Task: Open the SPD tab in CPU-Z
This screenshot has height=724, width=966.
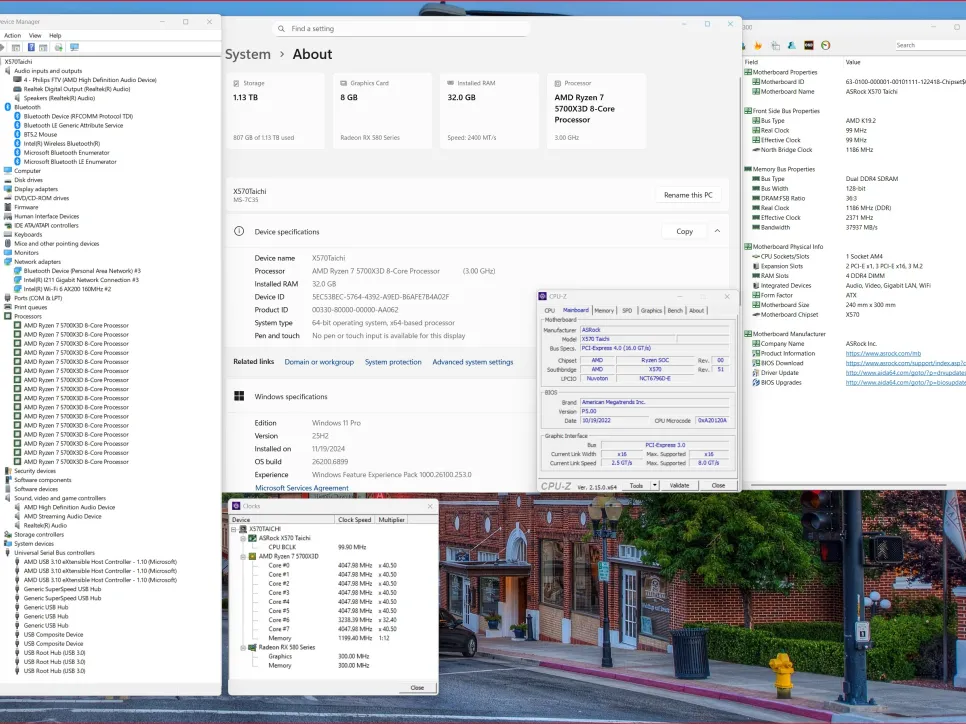Action: click(x=627, y=310)
